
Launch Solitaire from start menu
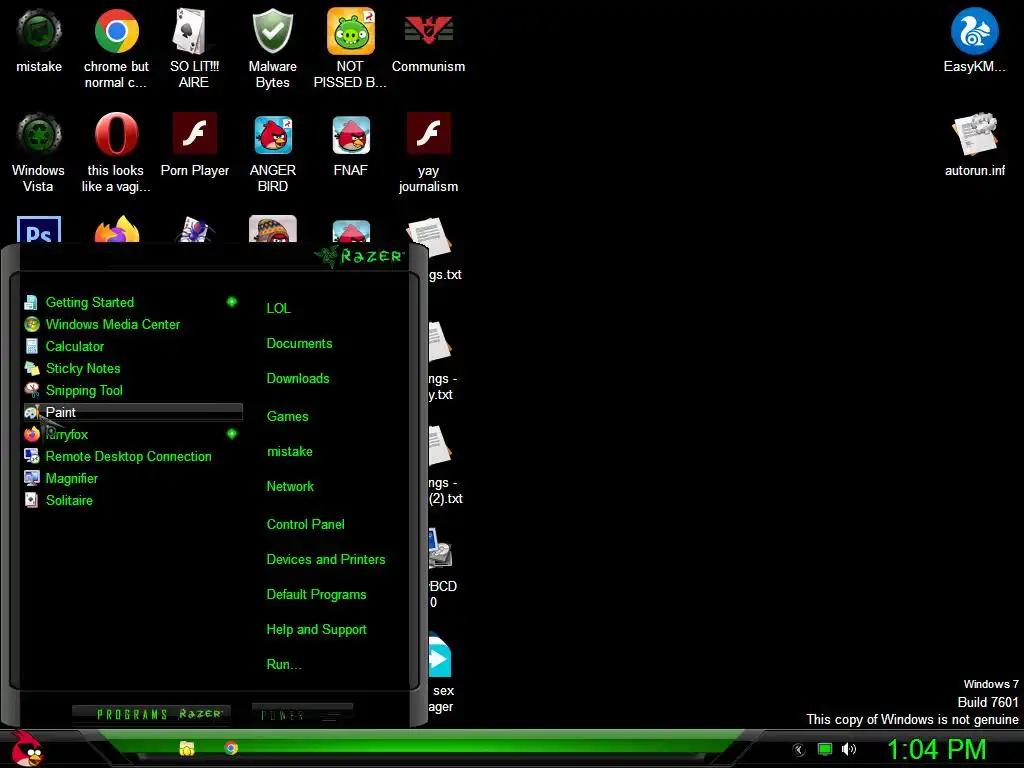(x=133, y=500)
